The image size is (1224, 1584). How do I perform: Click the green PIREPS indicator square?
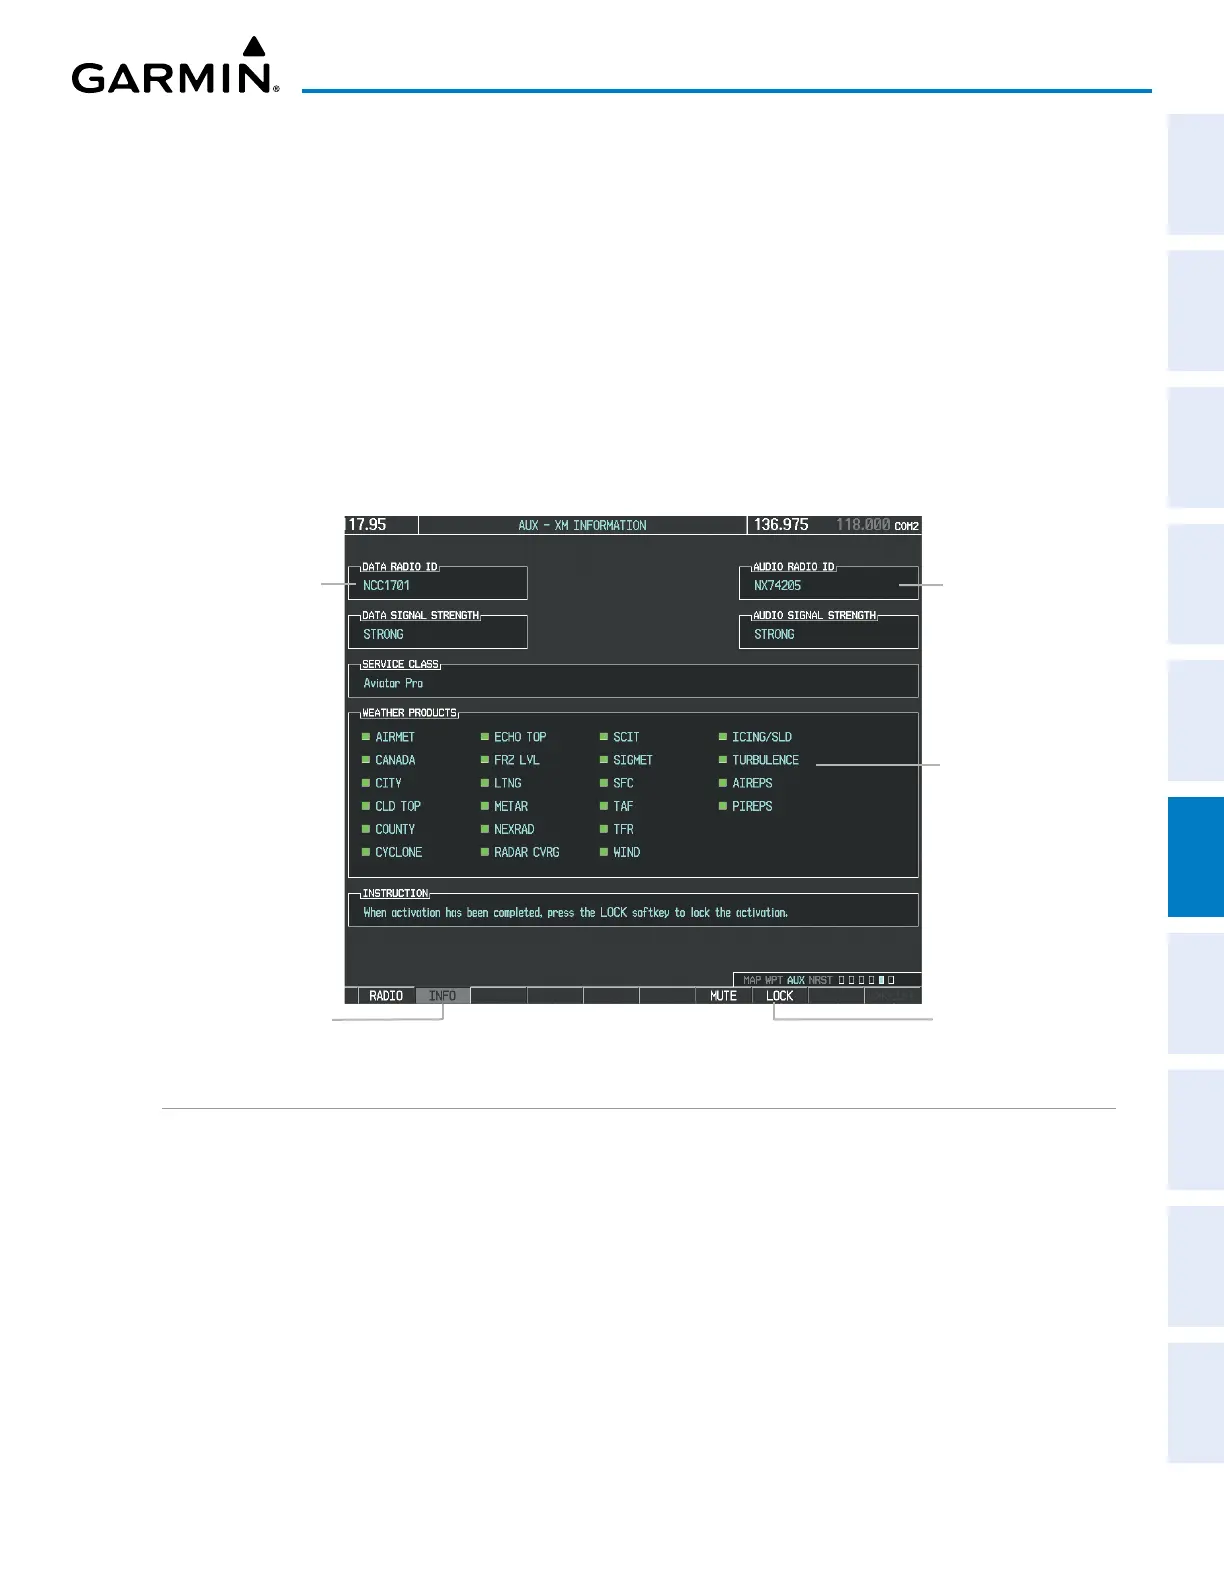click(x=723, y=806)
